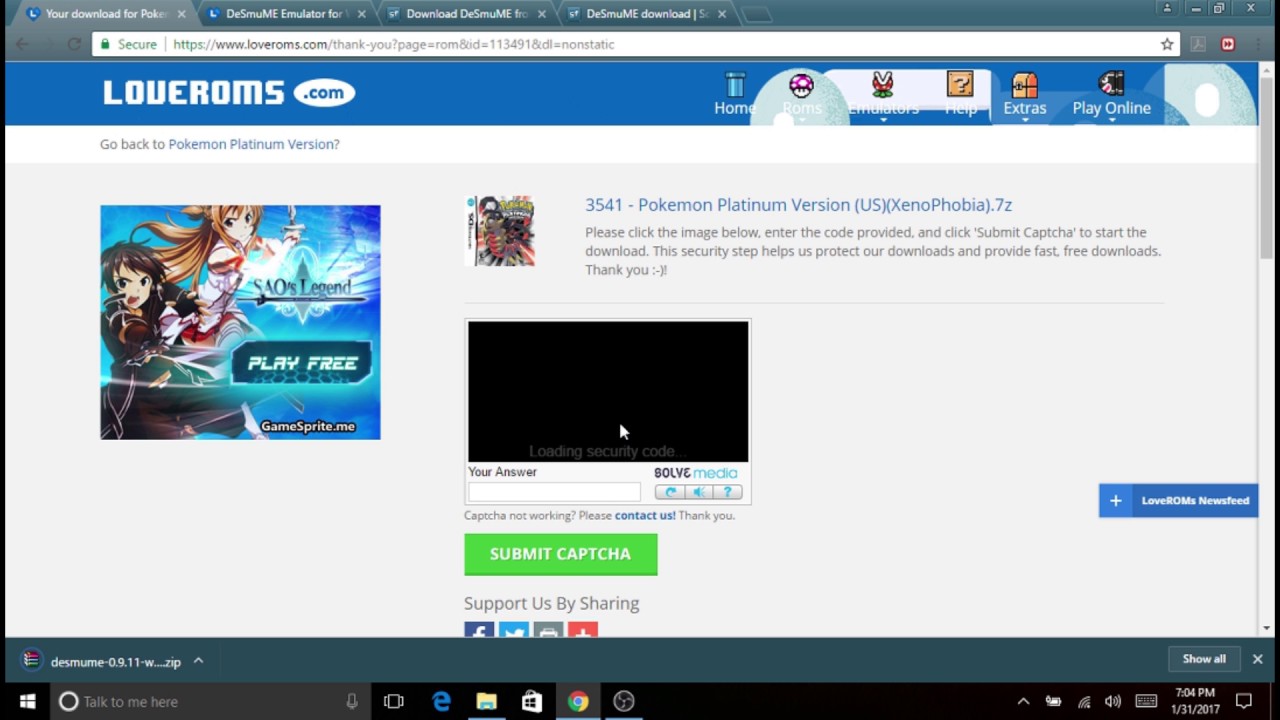Open the Play Online dropdown in navigation
Image resolution: width=1280 pixels, height=720 pixels.
click(x=1111, y=97)
